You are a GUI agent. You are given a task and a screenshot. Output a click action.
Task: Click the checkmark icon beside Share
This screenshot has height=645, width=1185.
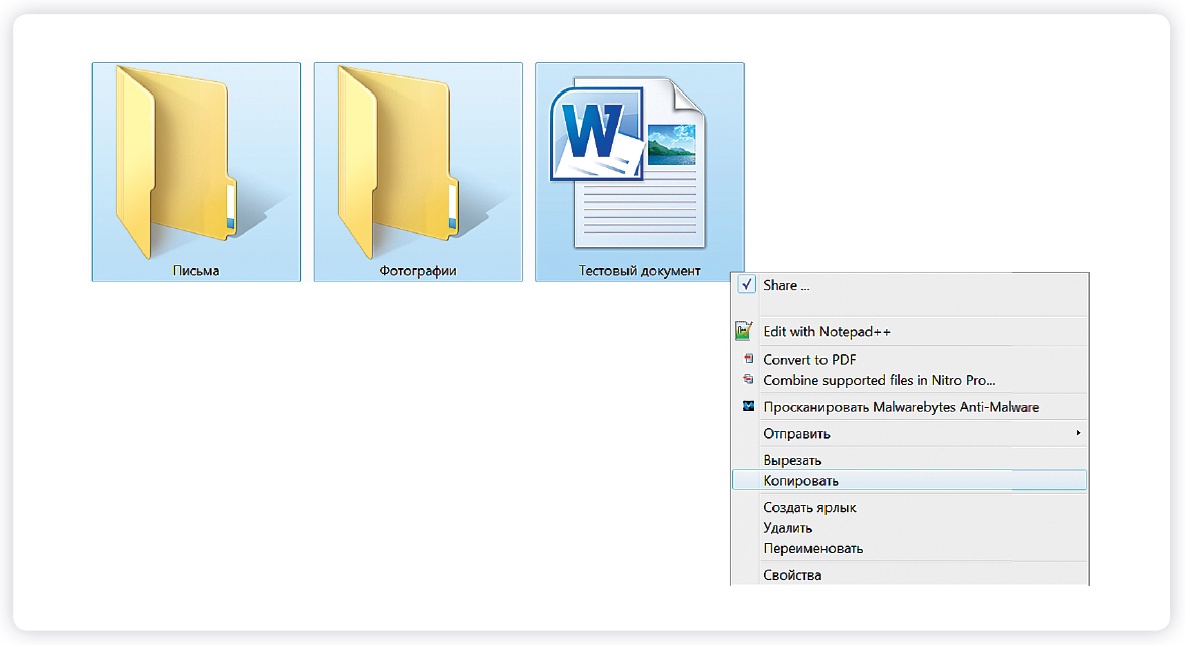click(x=746, y=285)
